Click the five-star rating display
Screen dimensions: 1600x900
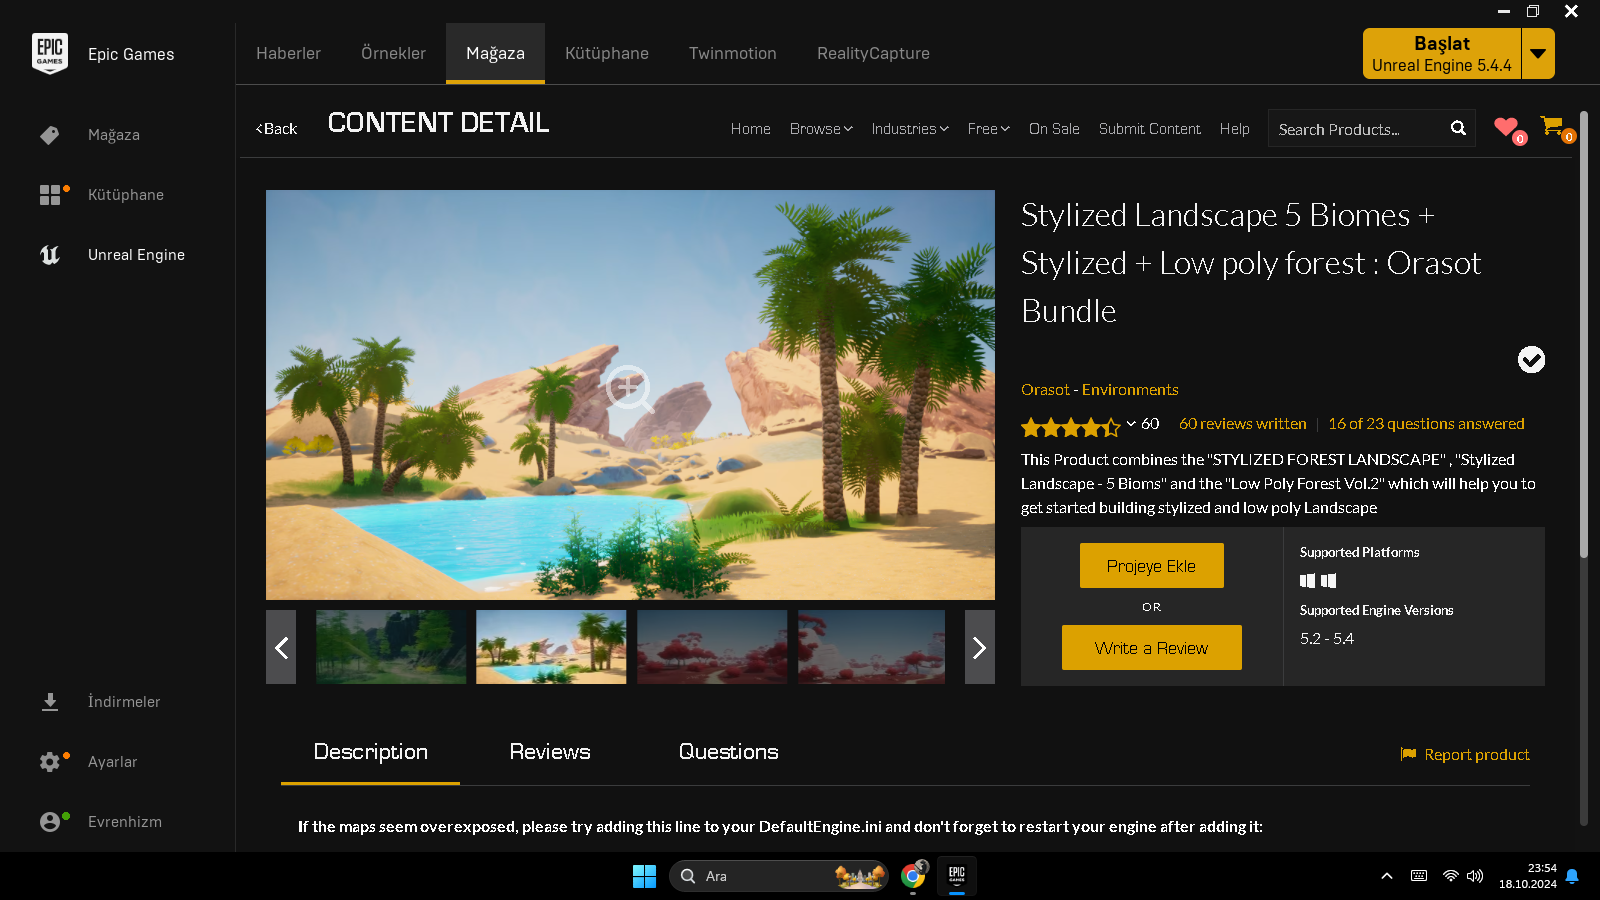click(1071, 428)
